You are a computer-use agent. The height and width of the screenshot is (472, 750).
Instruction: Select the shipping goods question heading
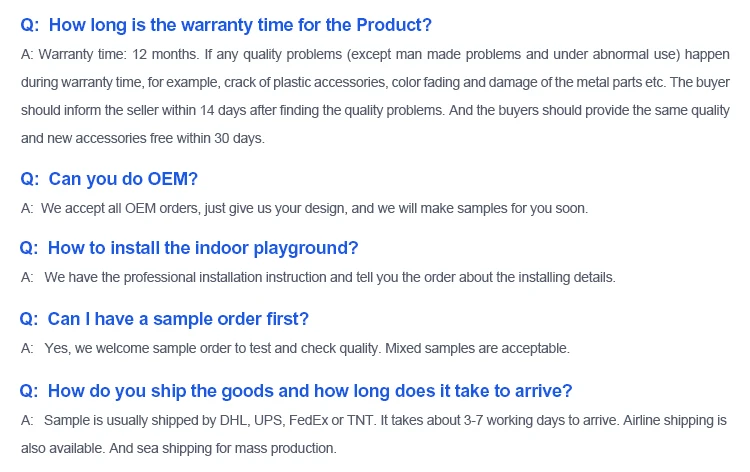point(310,390)
